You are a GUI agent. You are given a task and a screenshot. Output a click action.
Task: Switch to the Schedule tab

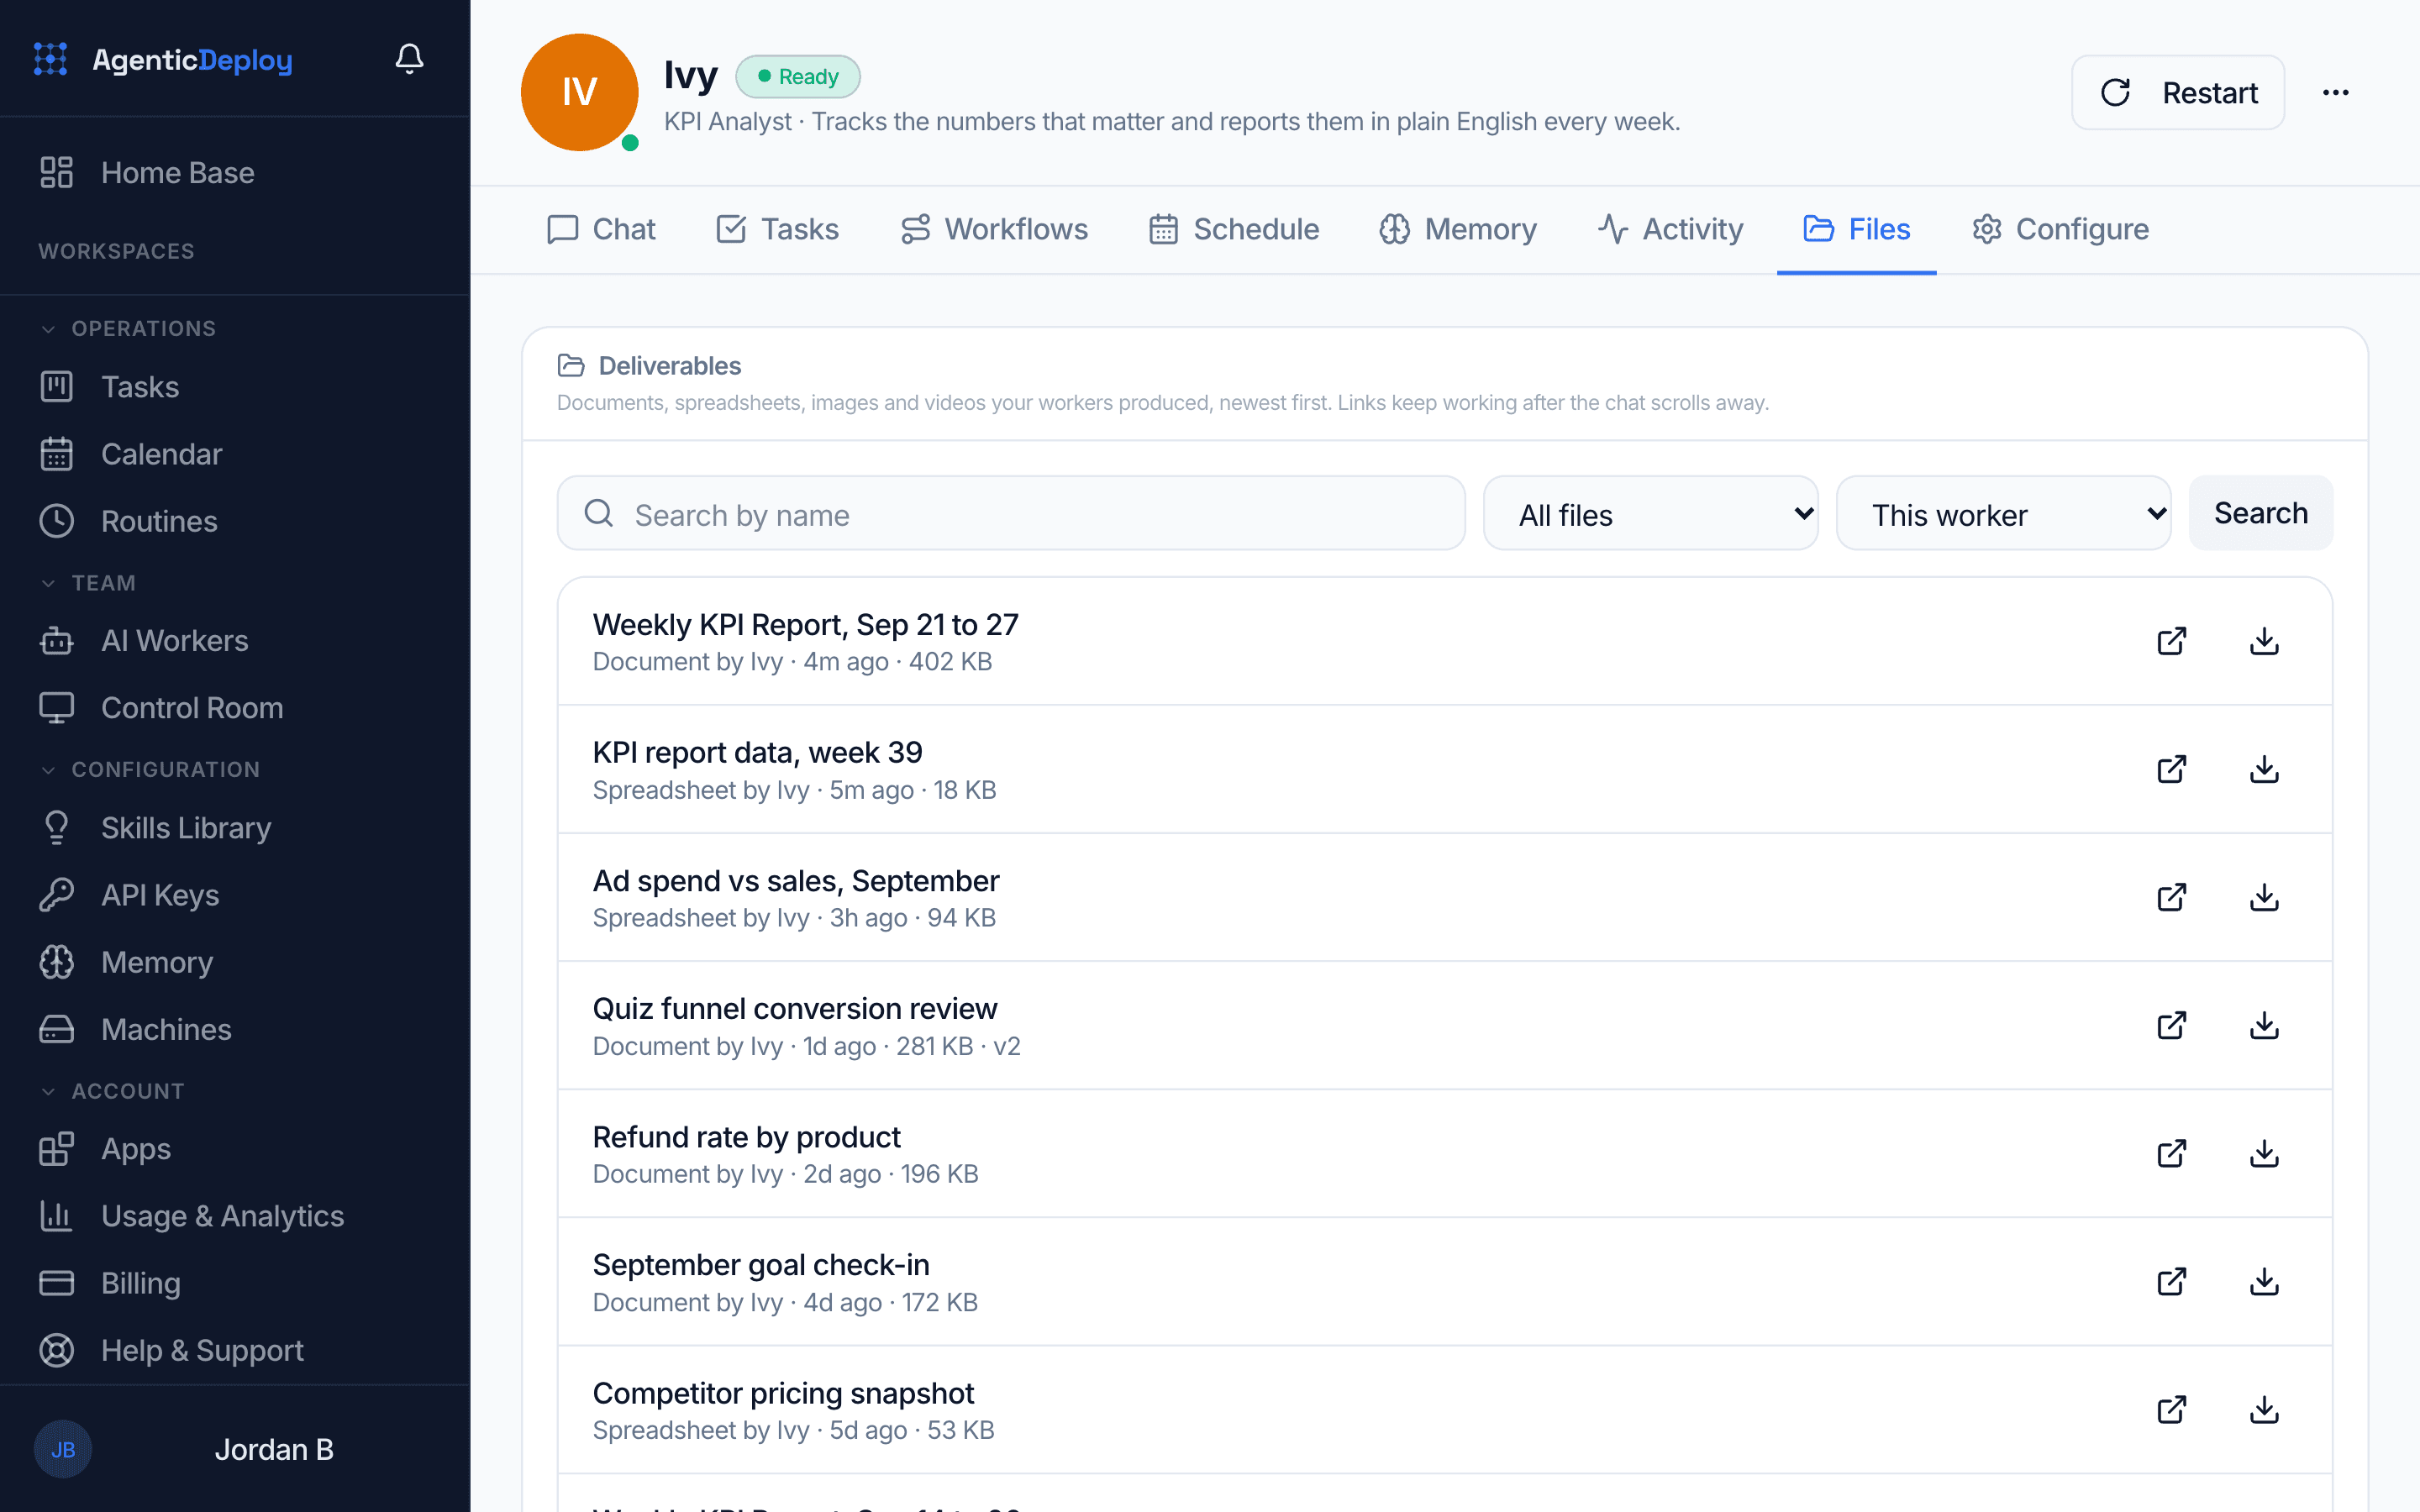pos(1233,229)
